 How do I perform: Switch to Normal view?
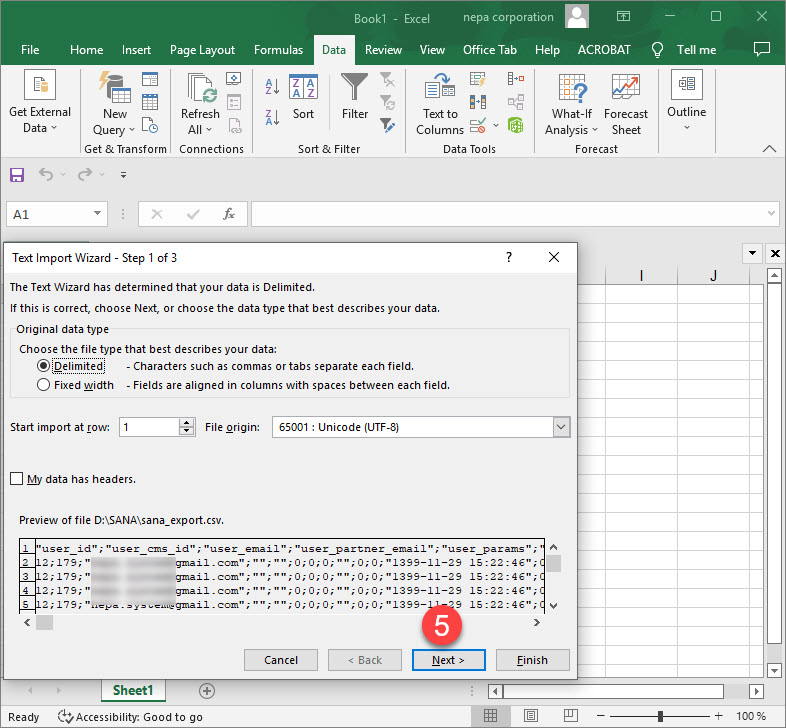point(490,716)
